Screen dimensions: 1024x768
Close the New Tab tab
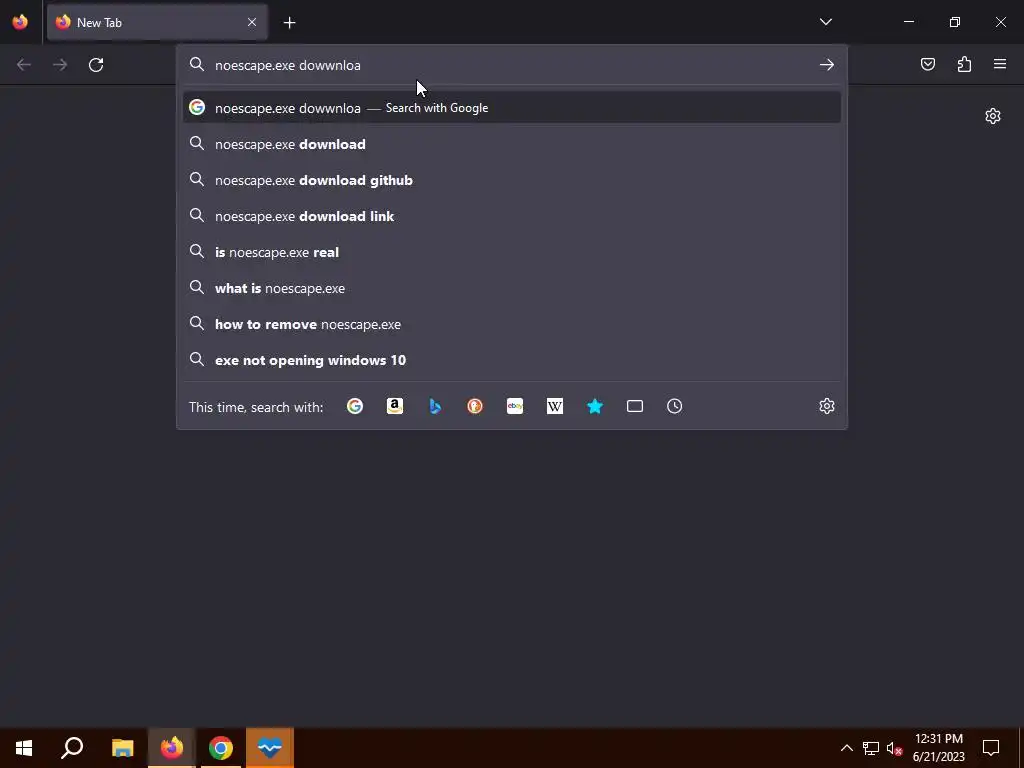pos(252,22)
